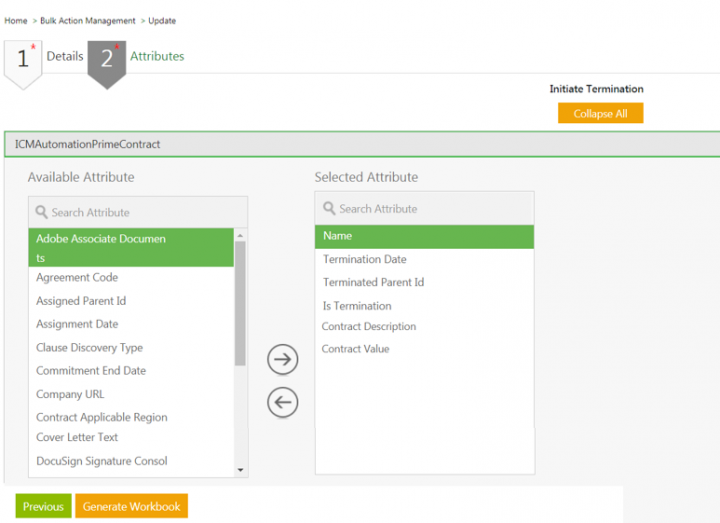This screenshot has height=523, width=720.
Task: Select Agreement Code in the available list
Action: tap(77, 278)
